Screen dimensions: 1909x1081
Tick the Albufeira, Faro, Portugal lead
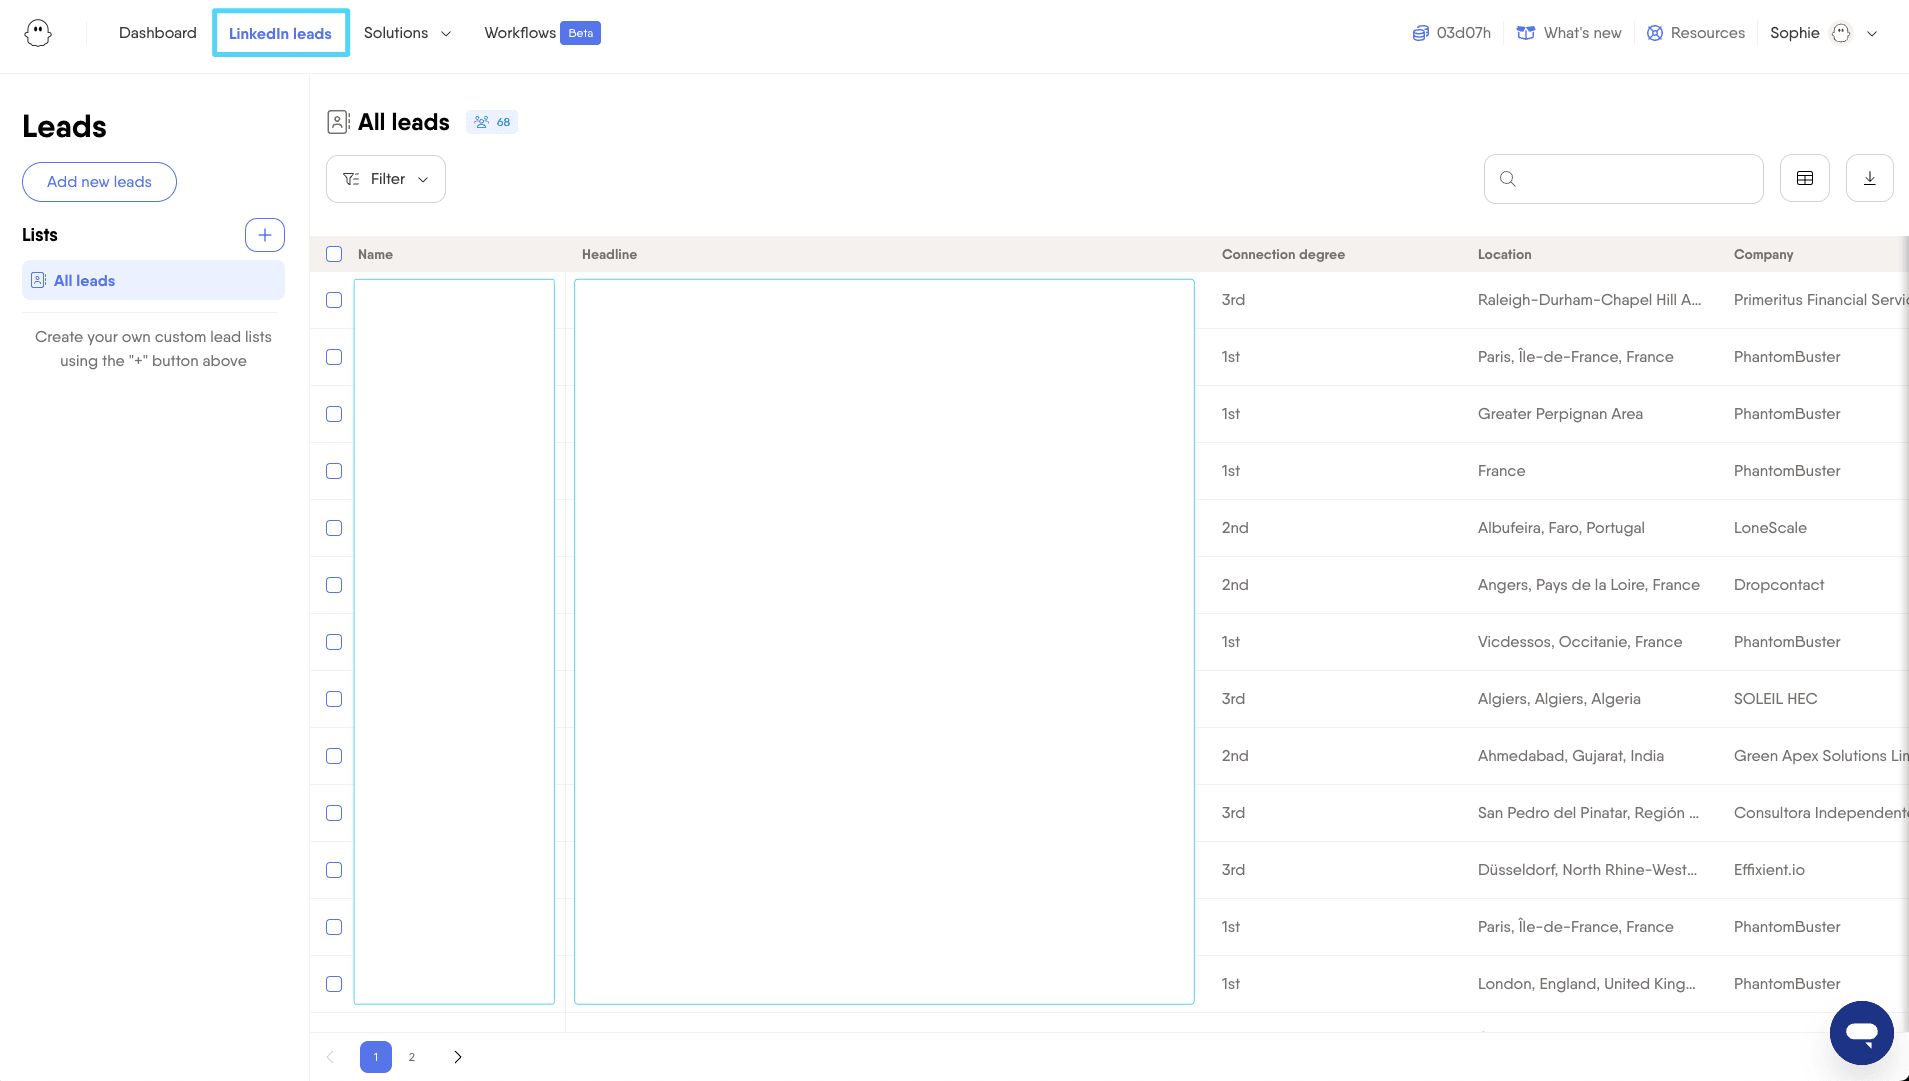click(x=334, y=528)
